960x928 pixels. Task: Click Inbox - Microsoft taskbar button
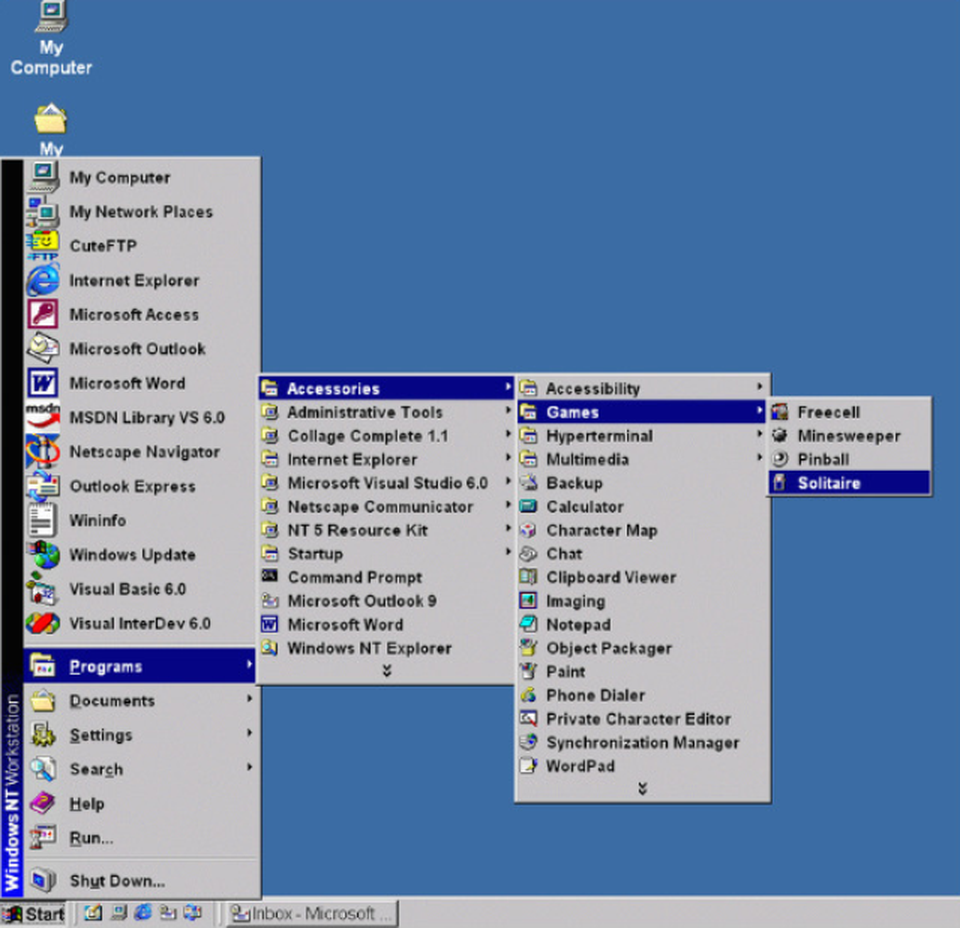tap(312, 914)
